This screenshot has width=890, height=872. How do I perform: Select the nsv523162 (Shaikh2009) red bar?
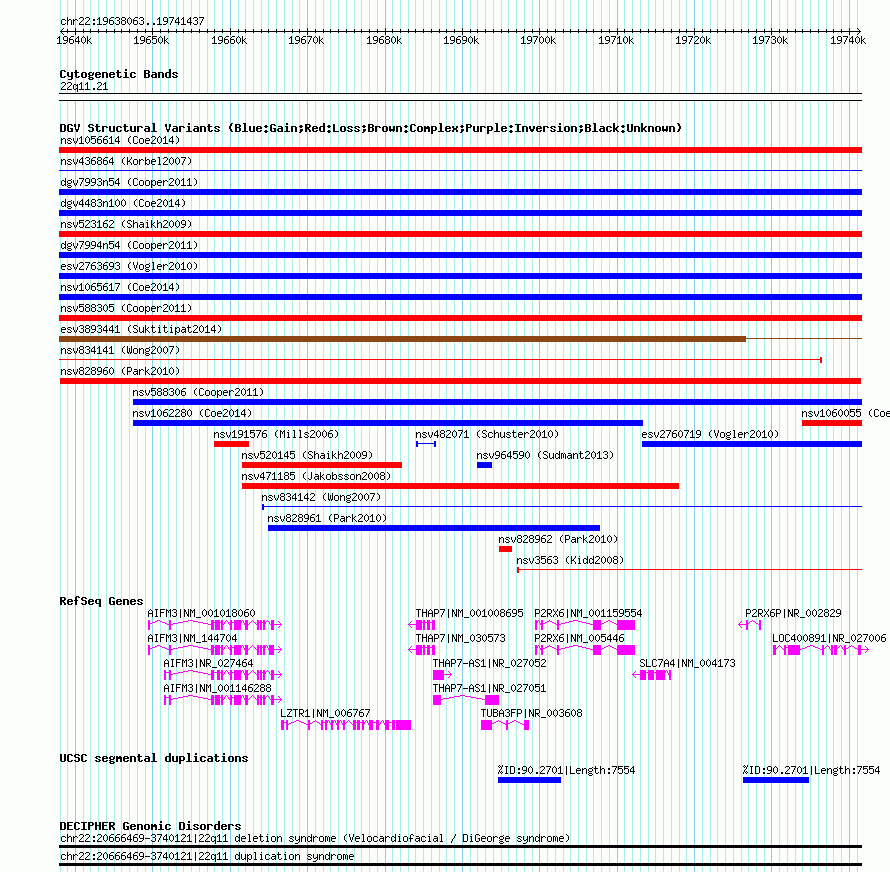tap(460, 234)
